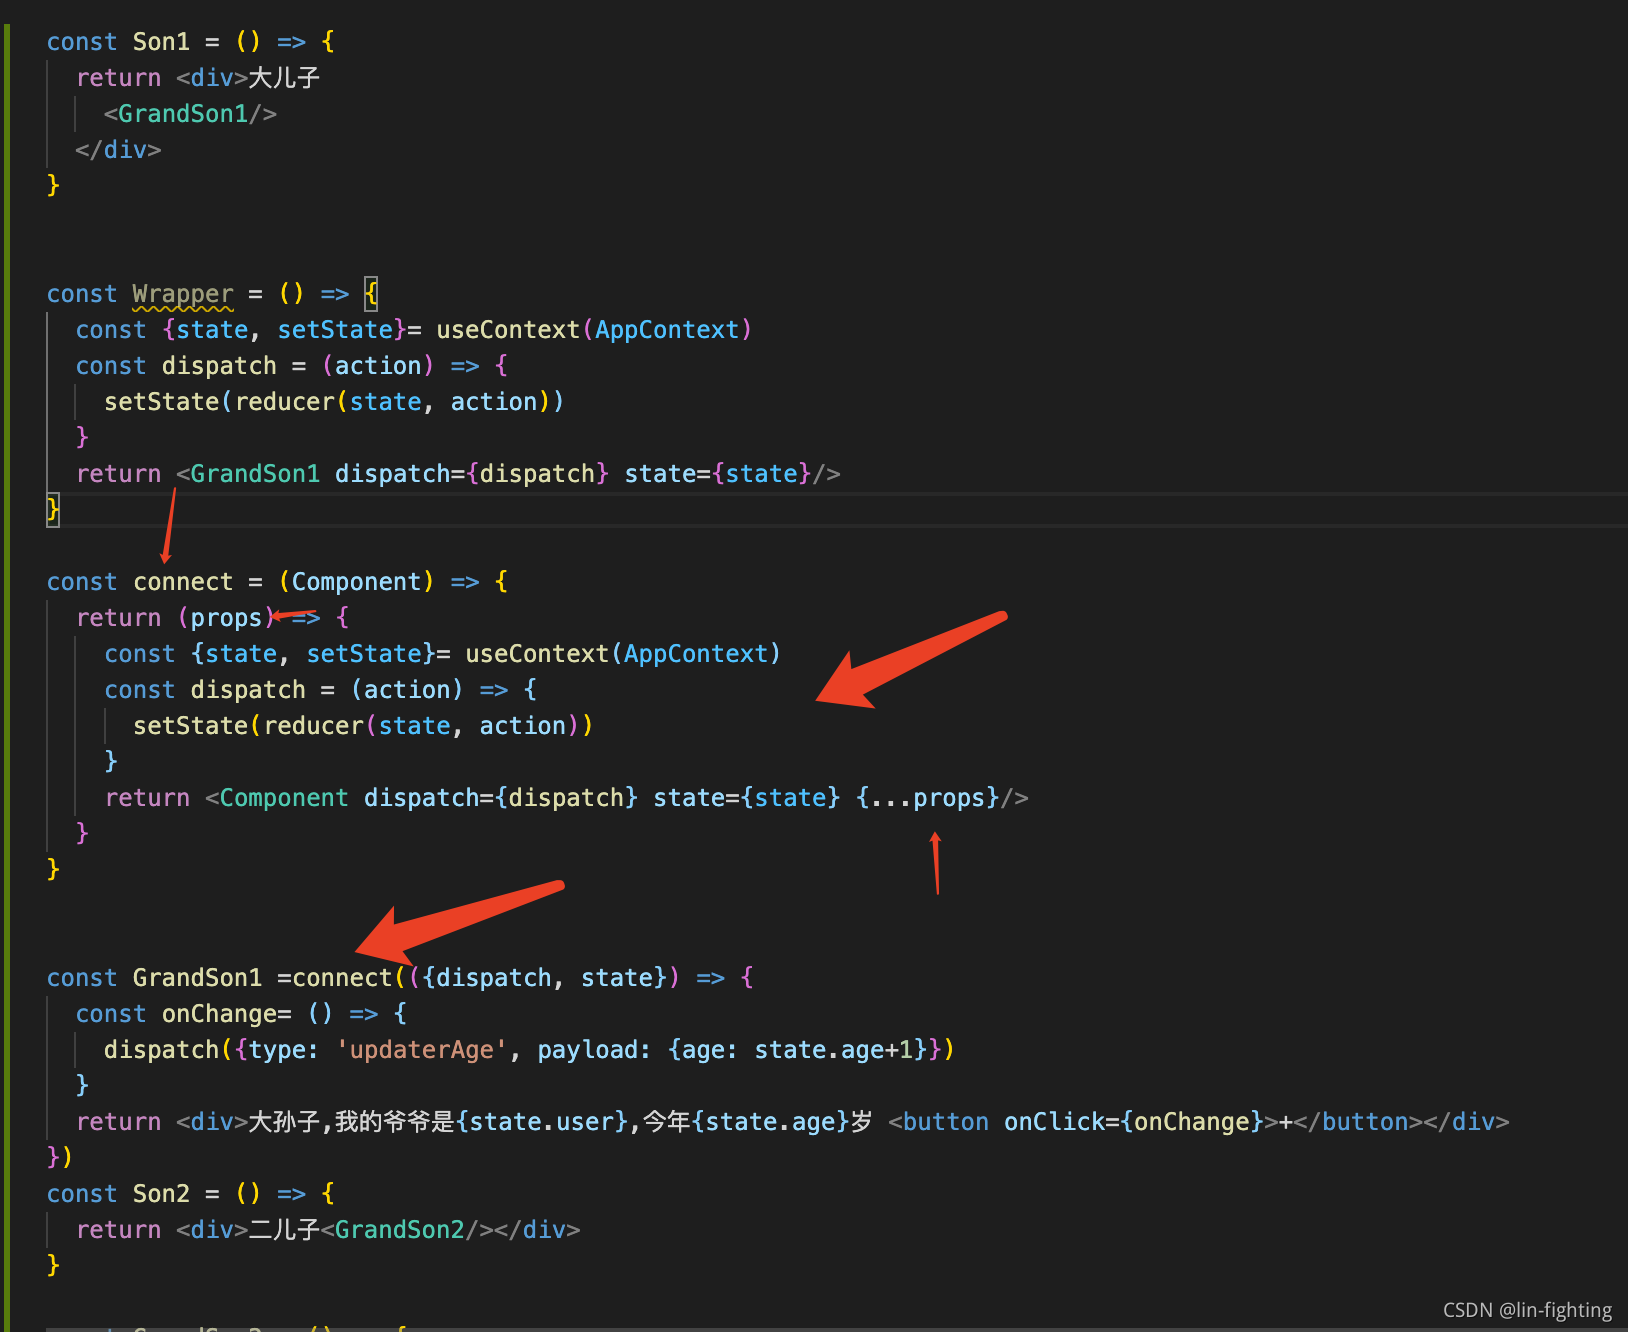
Task: Click 'useContext(AppContext)' inside connect
Action: (623, 654)
